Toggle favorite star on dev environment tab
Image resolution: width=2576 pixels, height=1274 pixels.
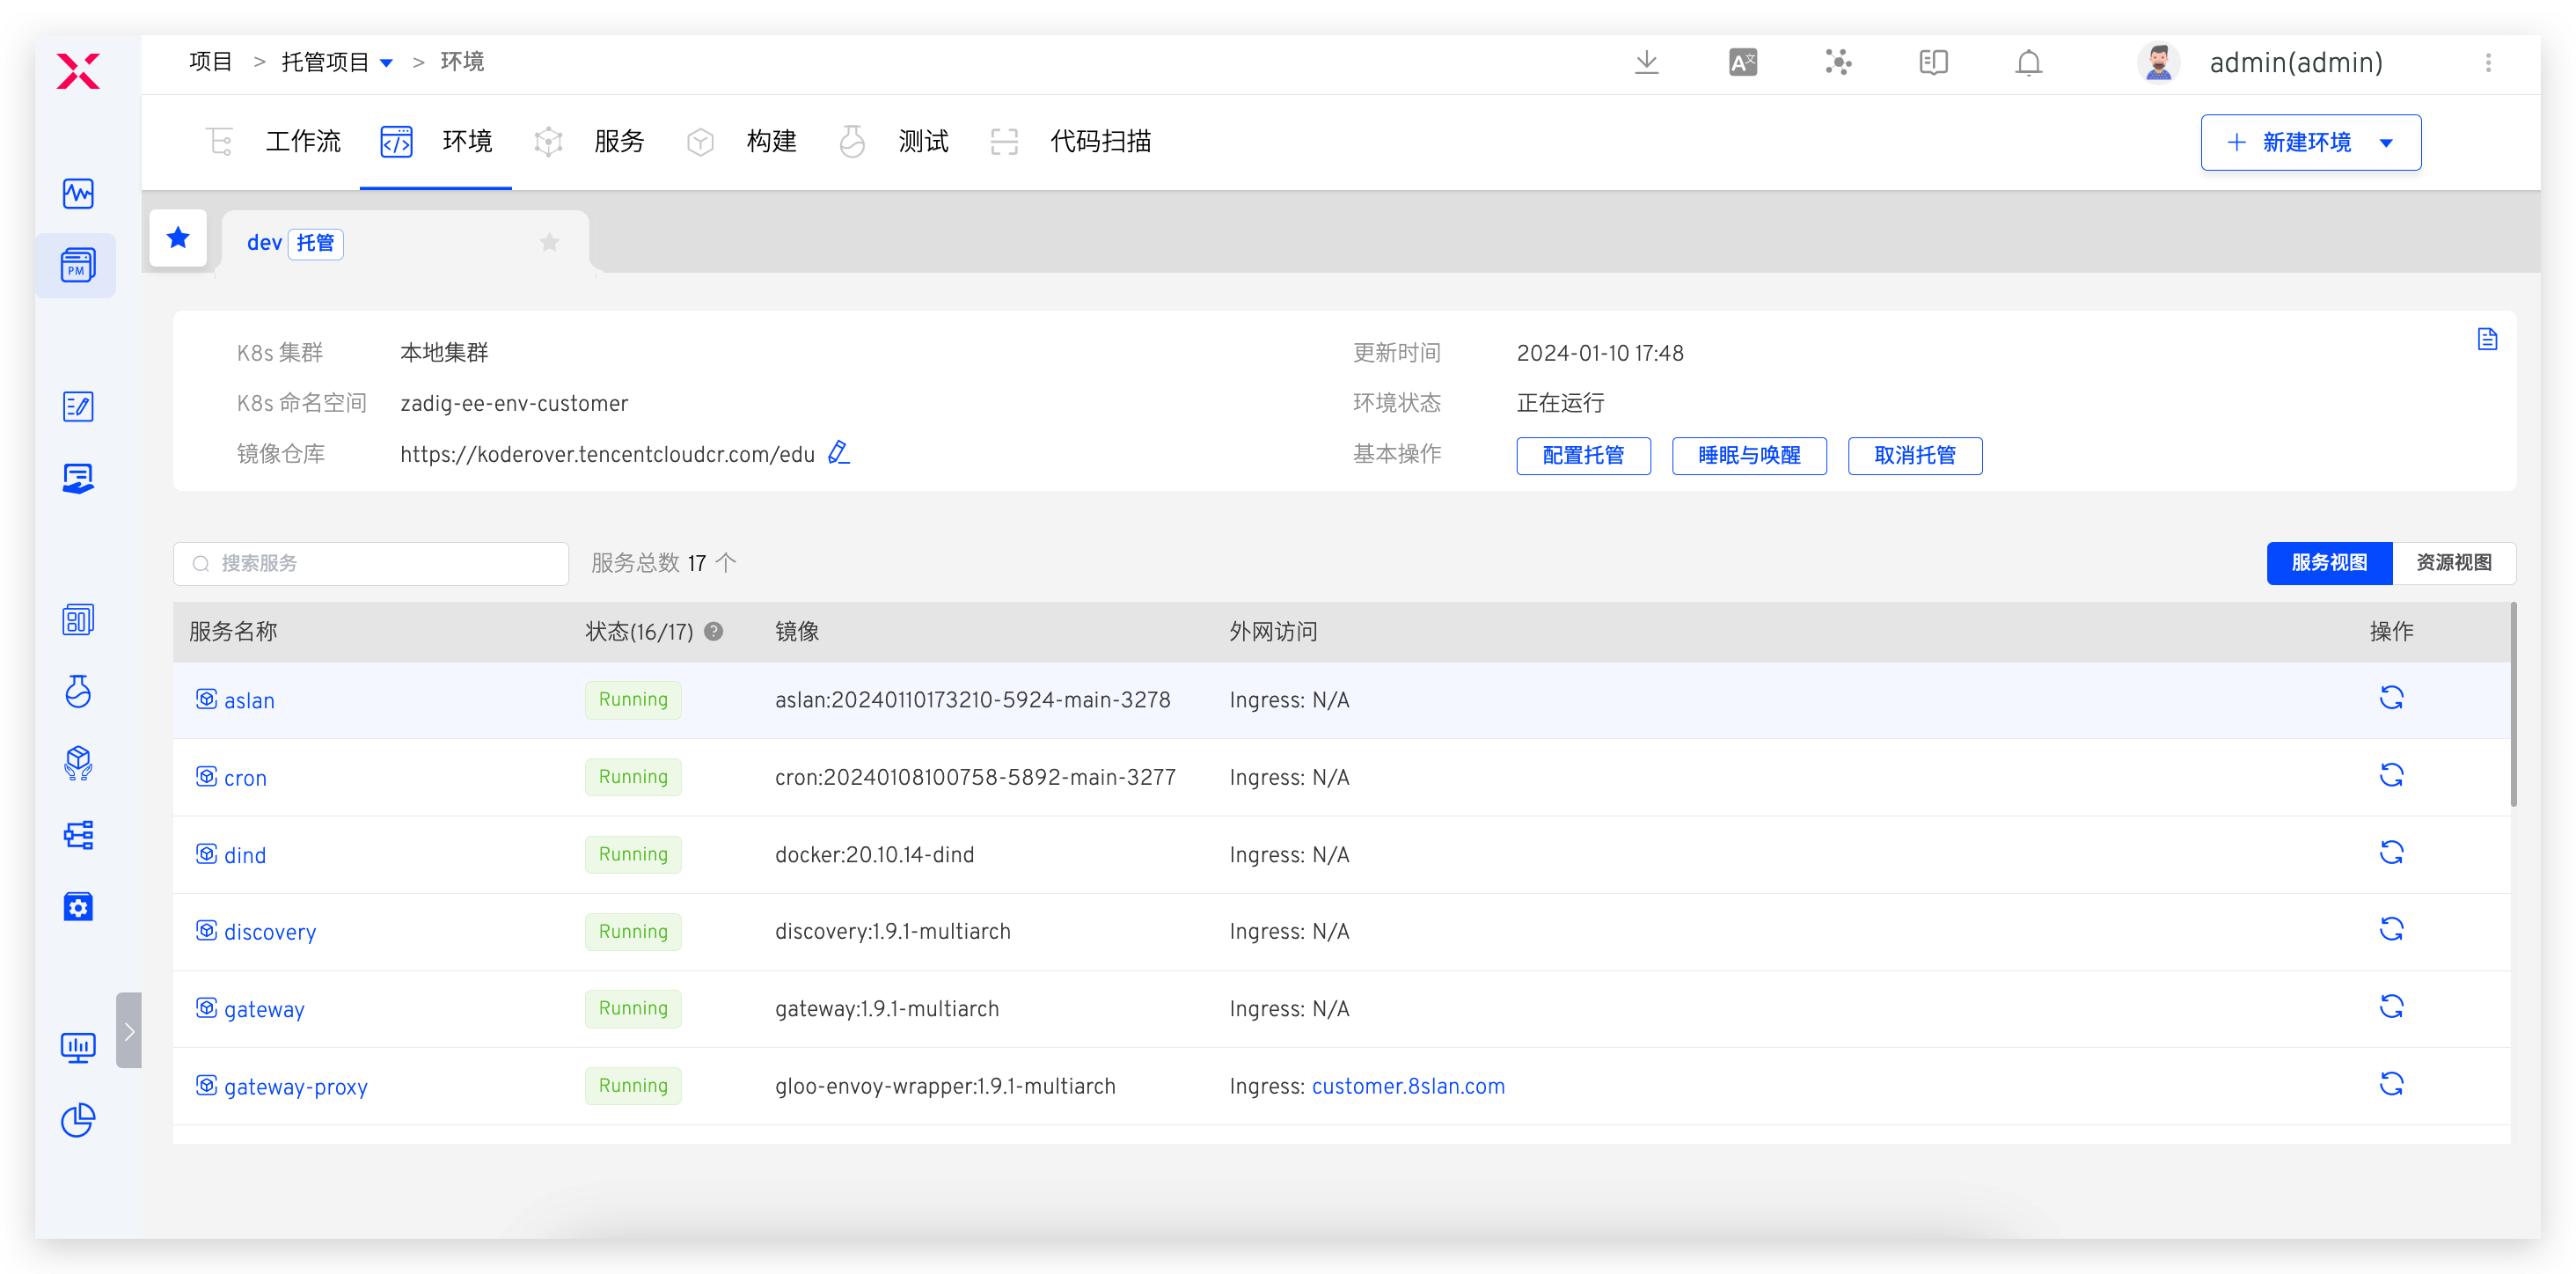click(x=549, y=241)
